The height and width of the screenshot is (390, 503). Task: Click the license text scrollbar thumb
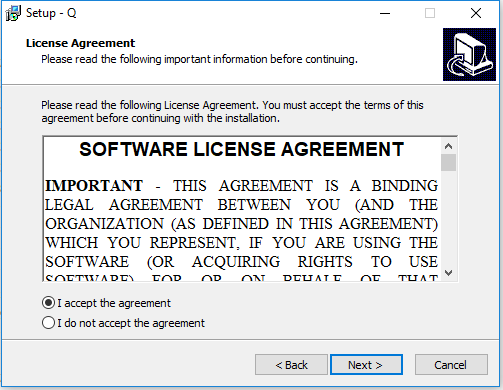click(x=448, y=162)
